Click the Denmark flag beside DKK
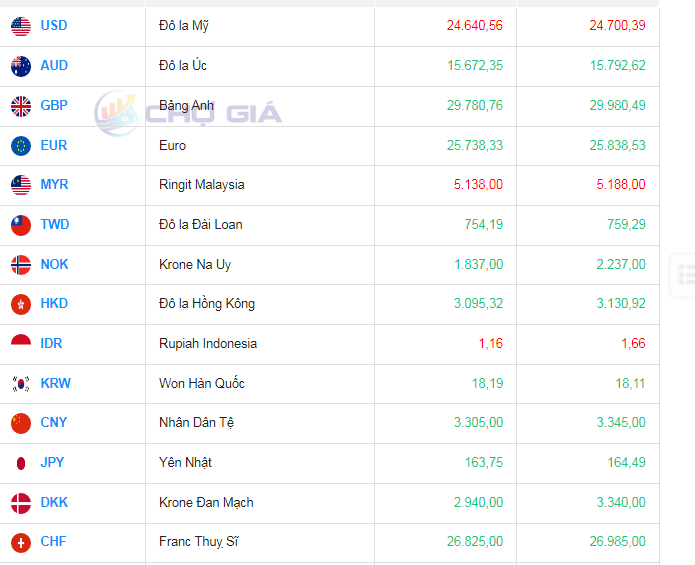695x565 pixels. click(x=21, y=502)
